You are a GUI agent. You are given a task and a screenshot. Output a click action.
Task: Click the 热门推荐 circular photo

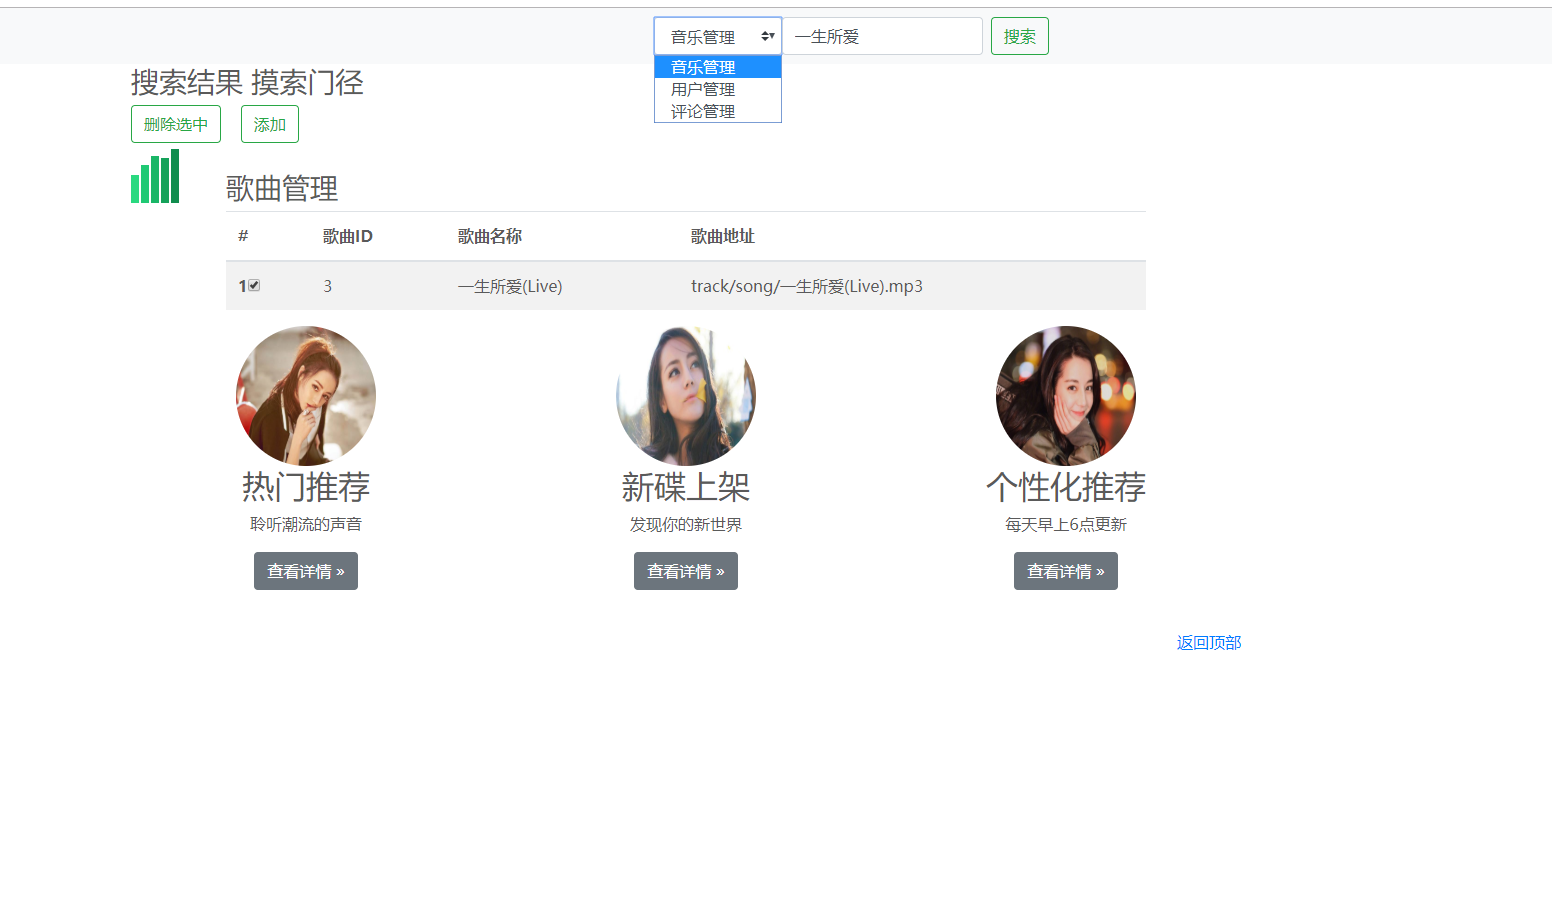point(305,395)
